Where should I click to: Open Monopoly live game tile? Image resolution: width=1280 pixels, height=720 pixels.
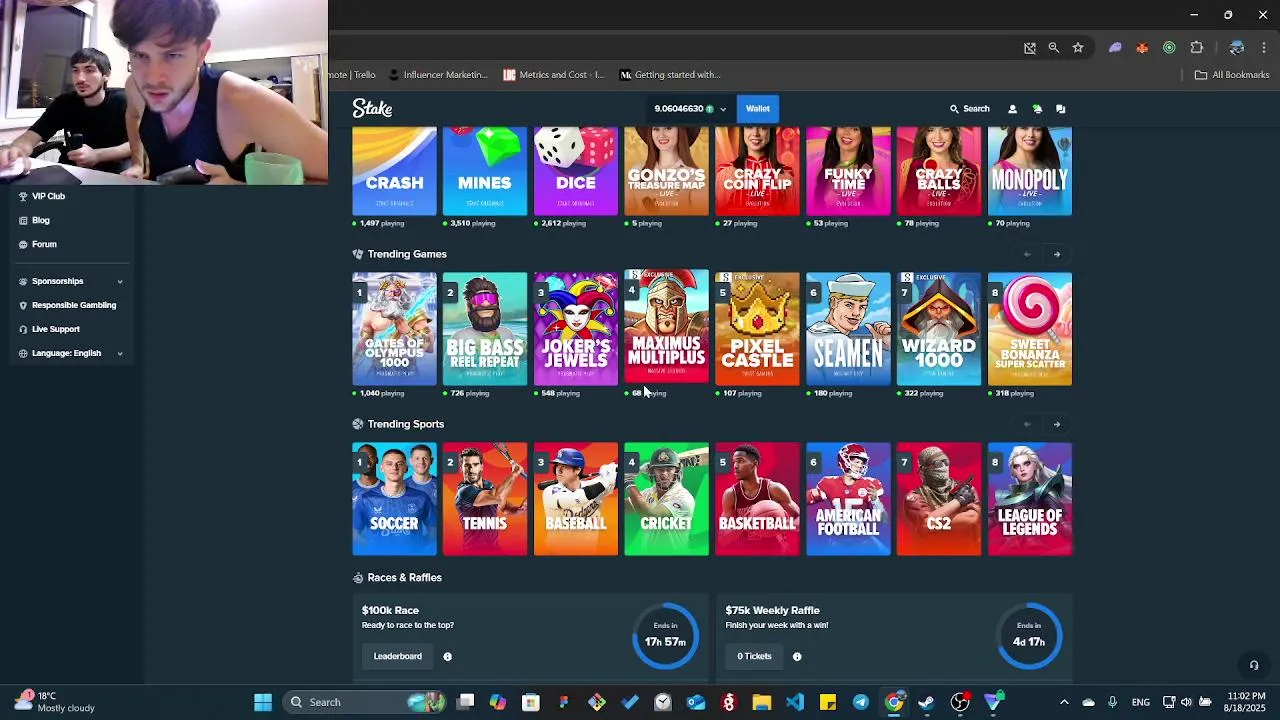tap(1030, 171)
